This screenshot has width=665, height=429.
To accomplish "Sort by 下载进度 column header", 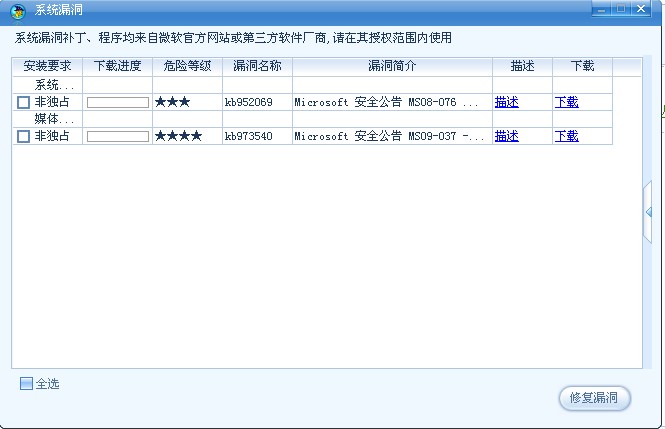I will [117, 67].
